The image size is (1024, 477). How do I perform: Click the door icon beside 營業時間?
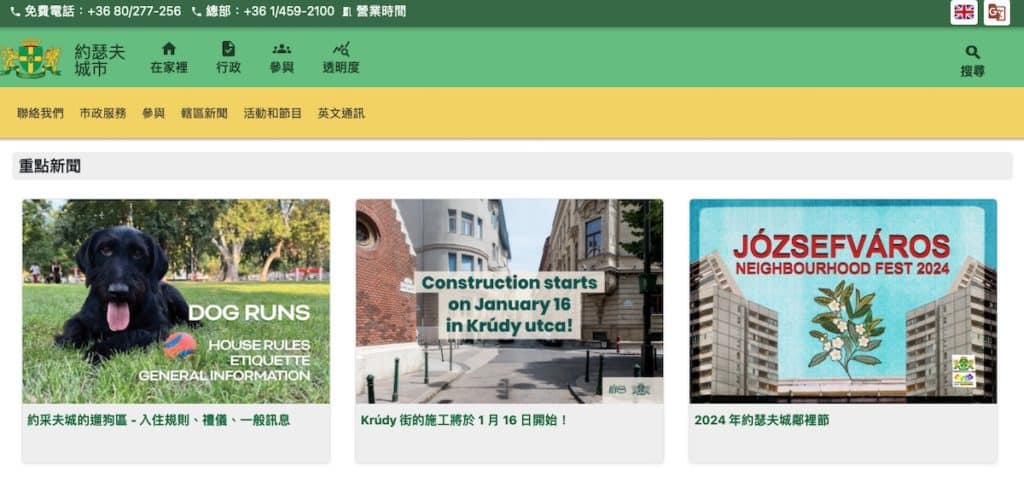tap(347, 12)
